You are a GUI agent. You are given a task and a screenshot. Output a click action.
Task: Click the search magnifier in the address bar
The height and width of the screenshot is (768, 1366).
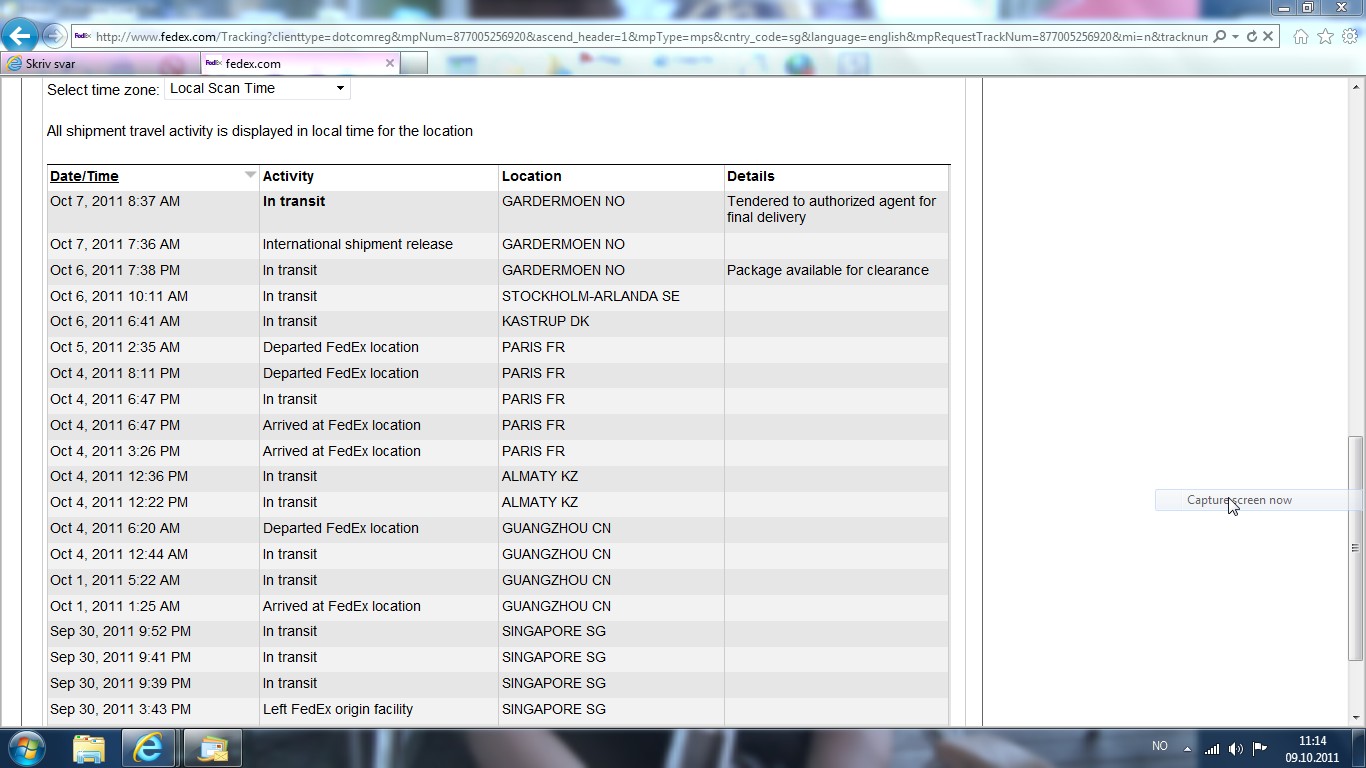coord(1219,36)
